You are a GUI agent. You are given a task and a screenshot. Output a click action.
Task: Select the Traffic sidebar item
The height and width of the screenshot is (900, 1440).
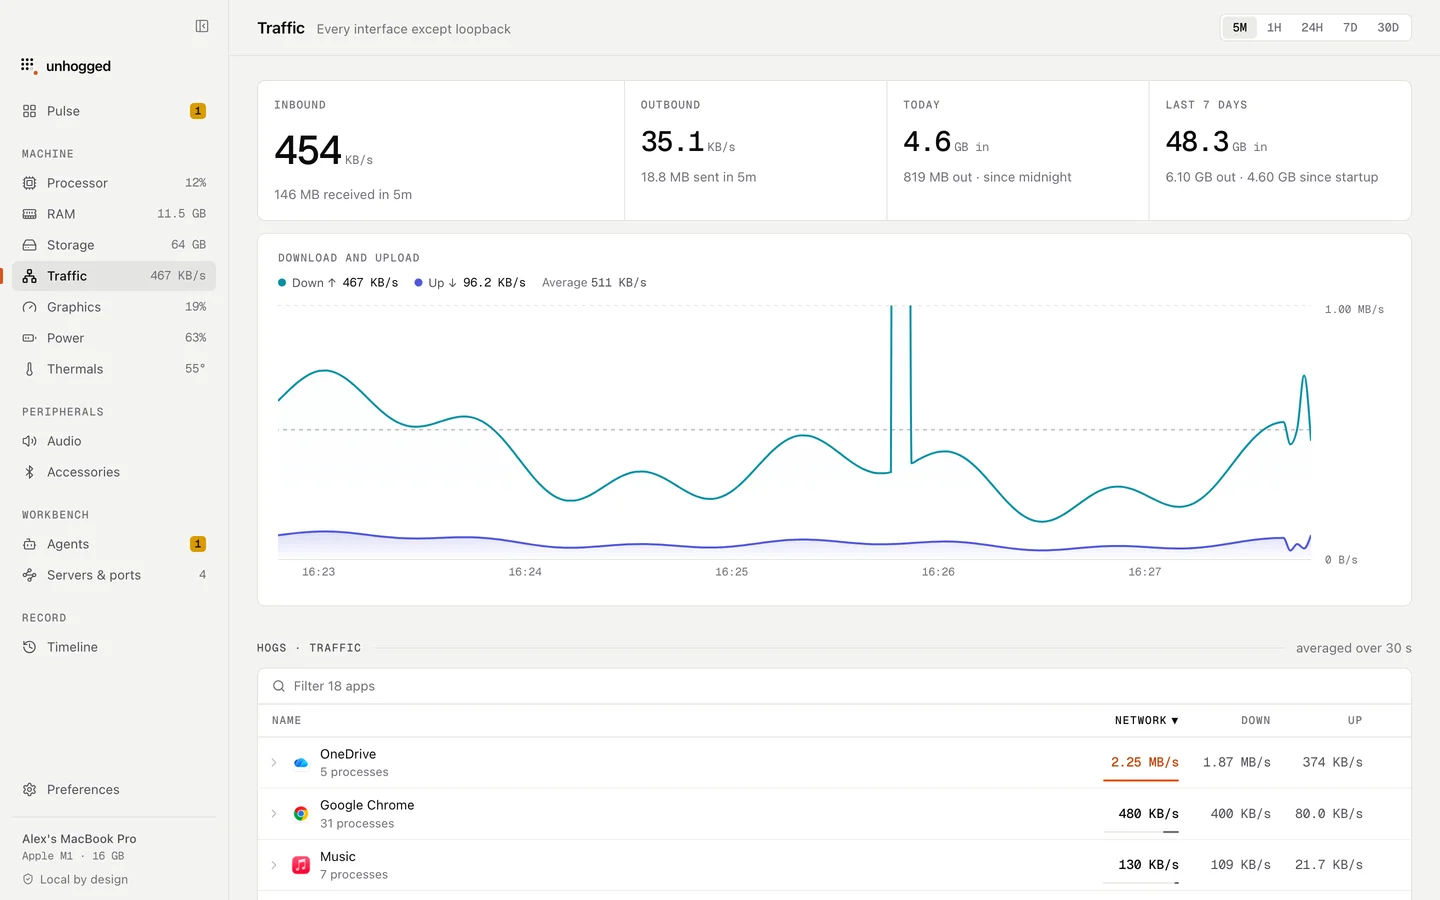tap(114, 276)
